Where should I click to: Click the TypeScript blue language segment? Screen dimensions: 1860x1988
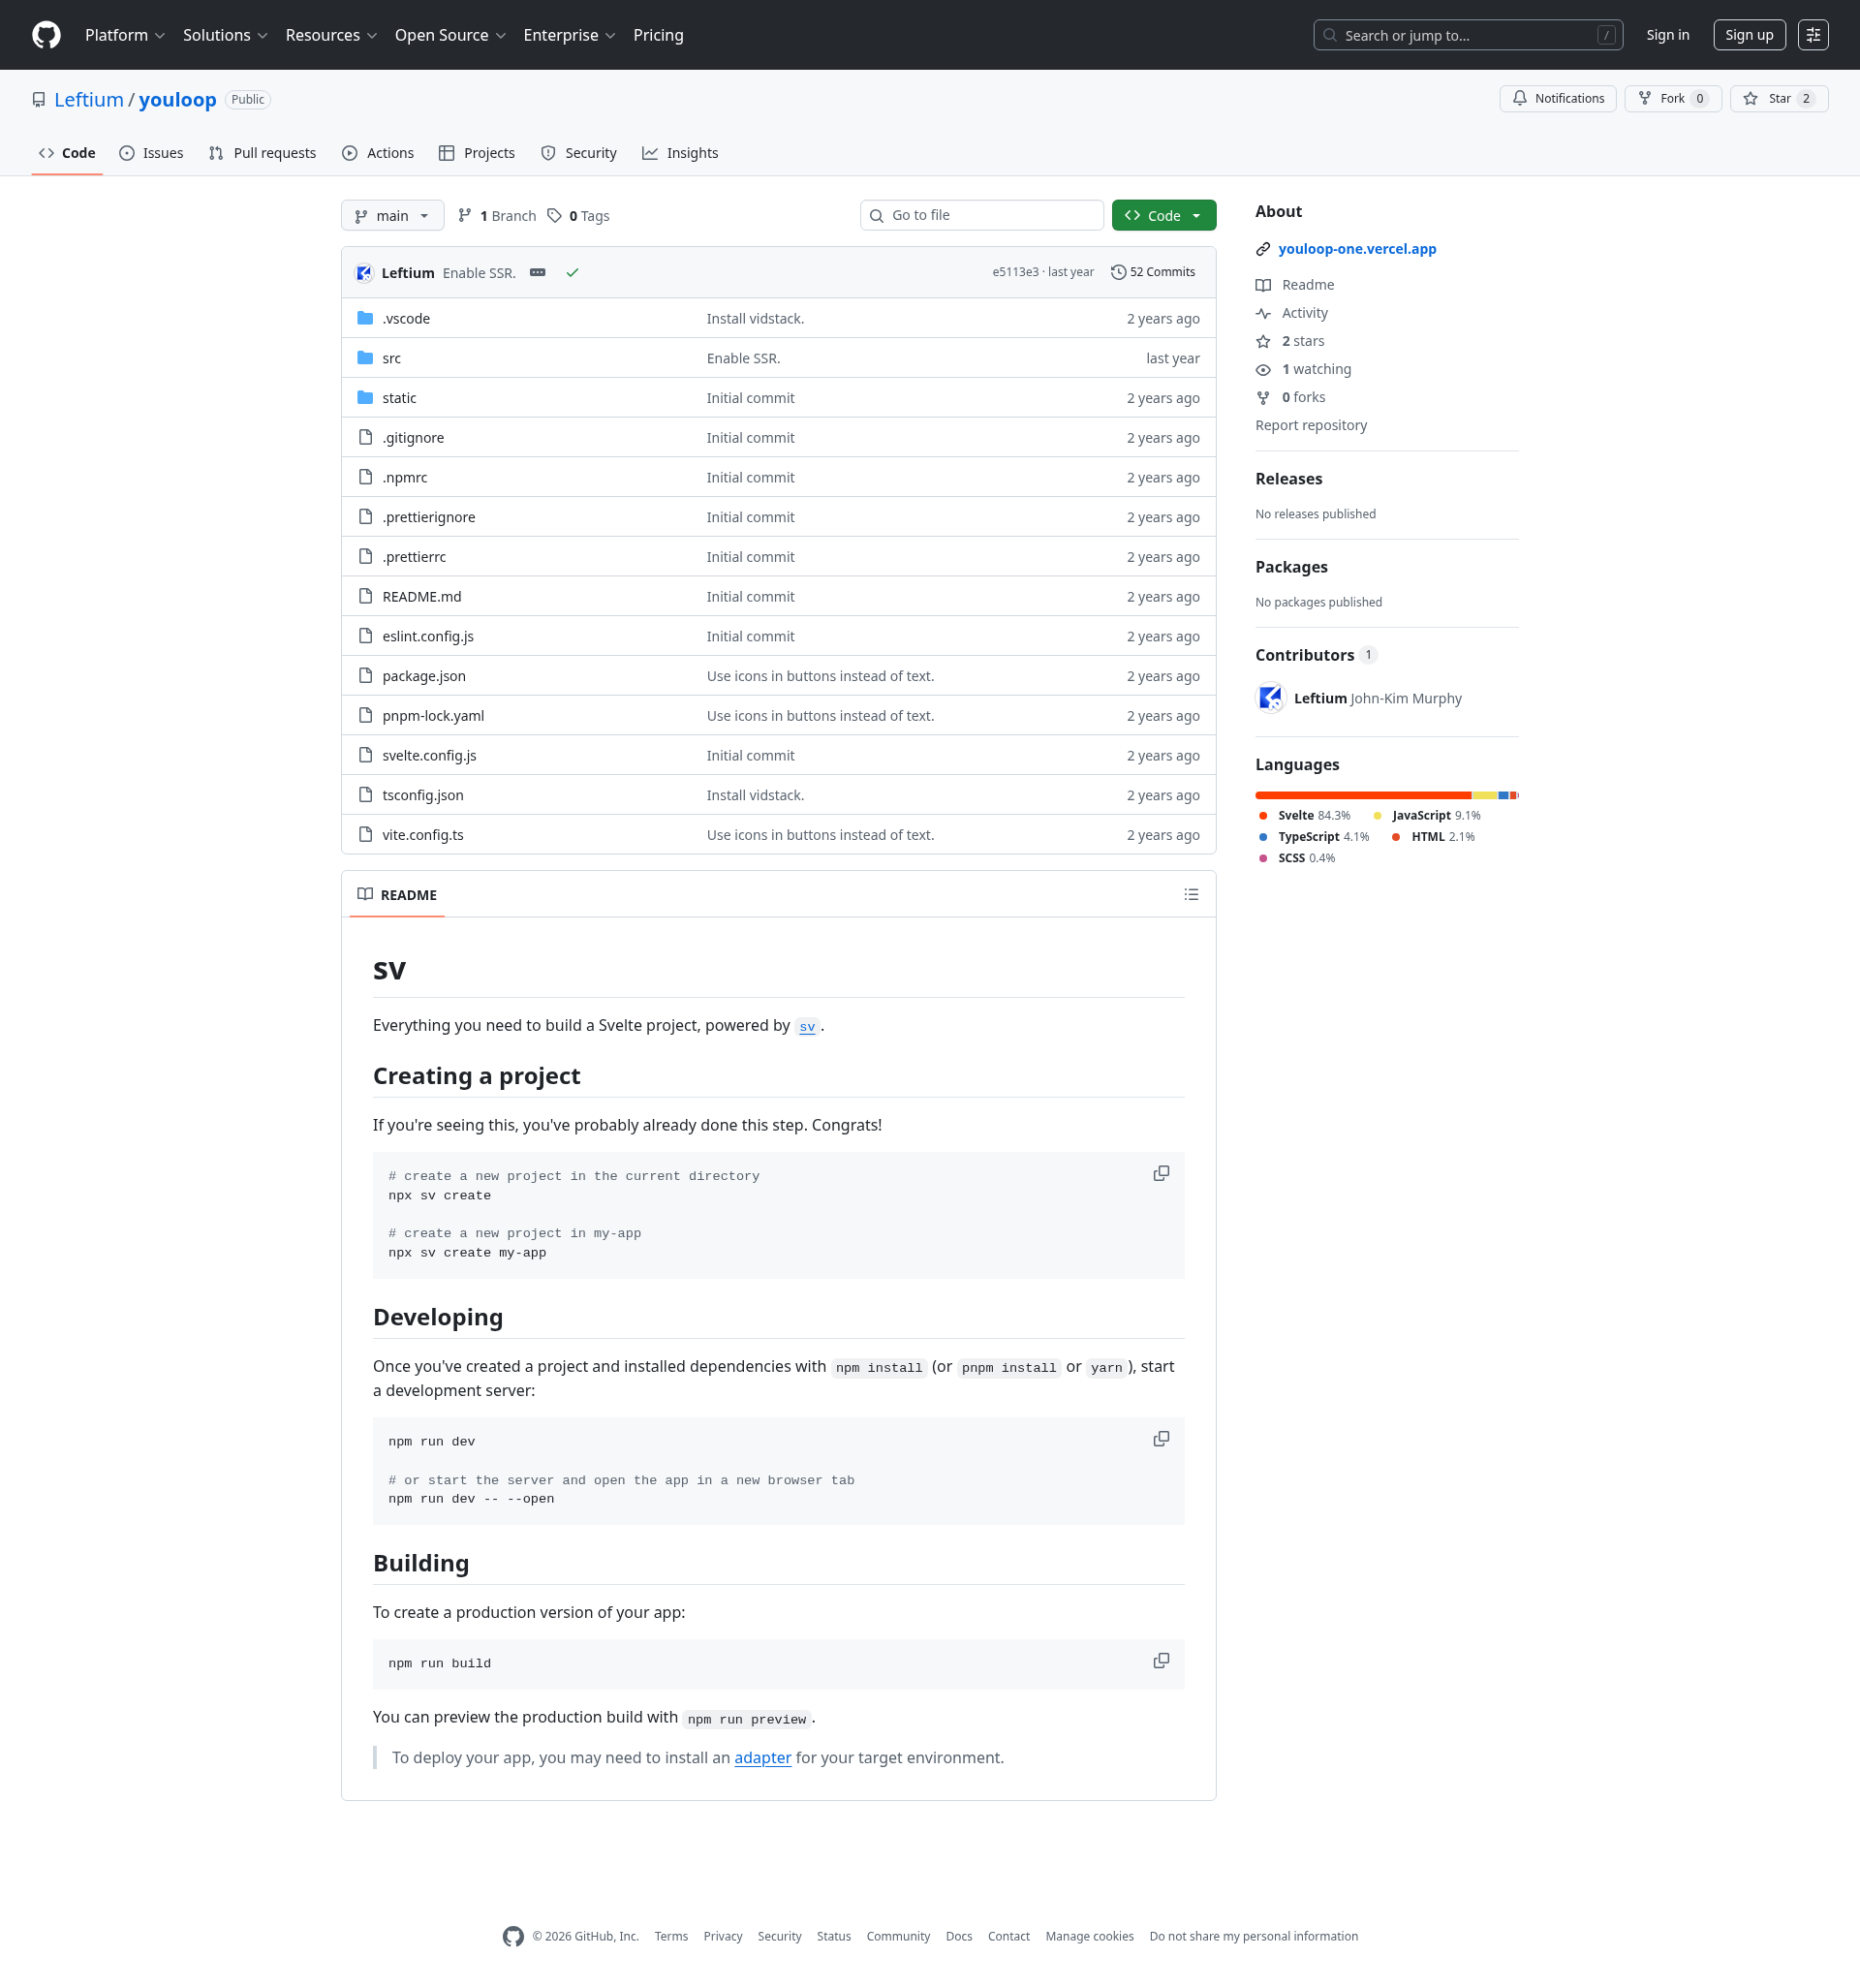pyautogui.click(x=1504, y=796)
